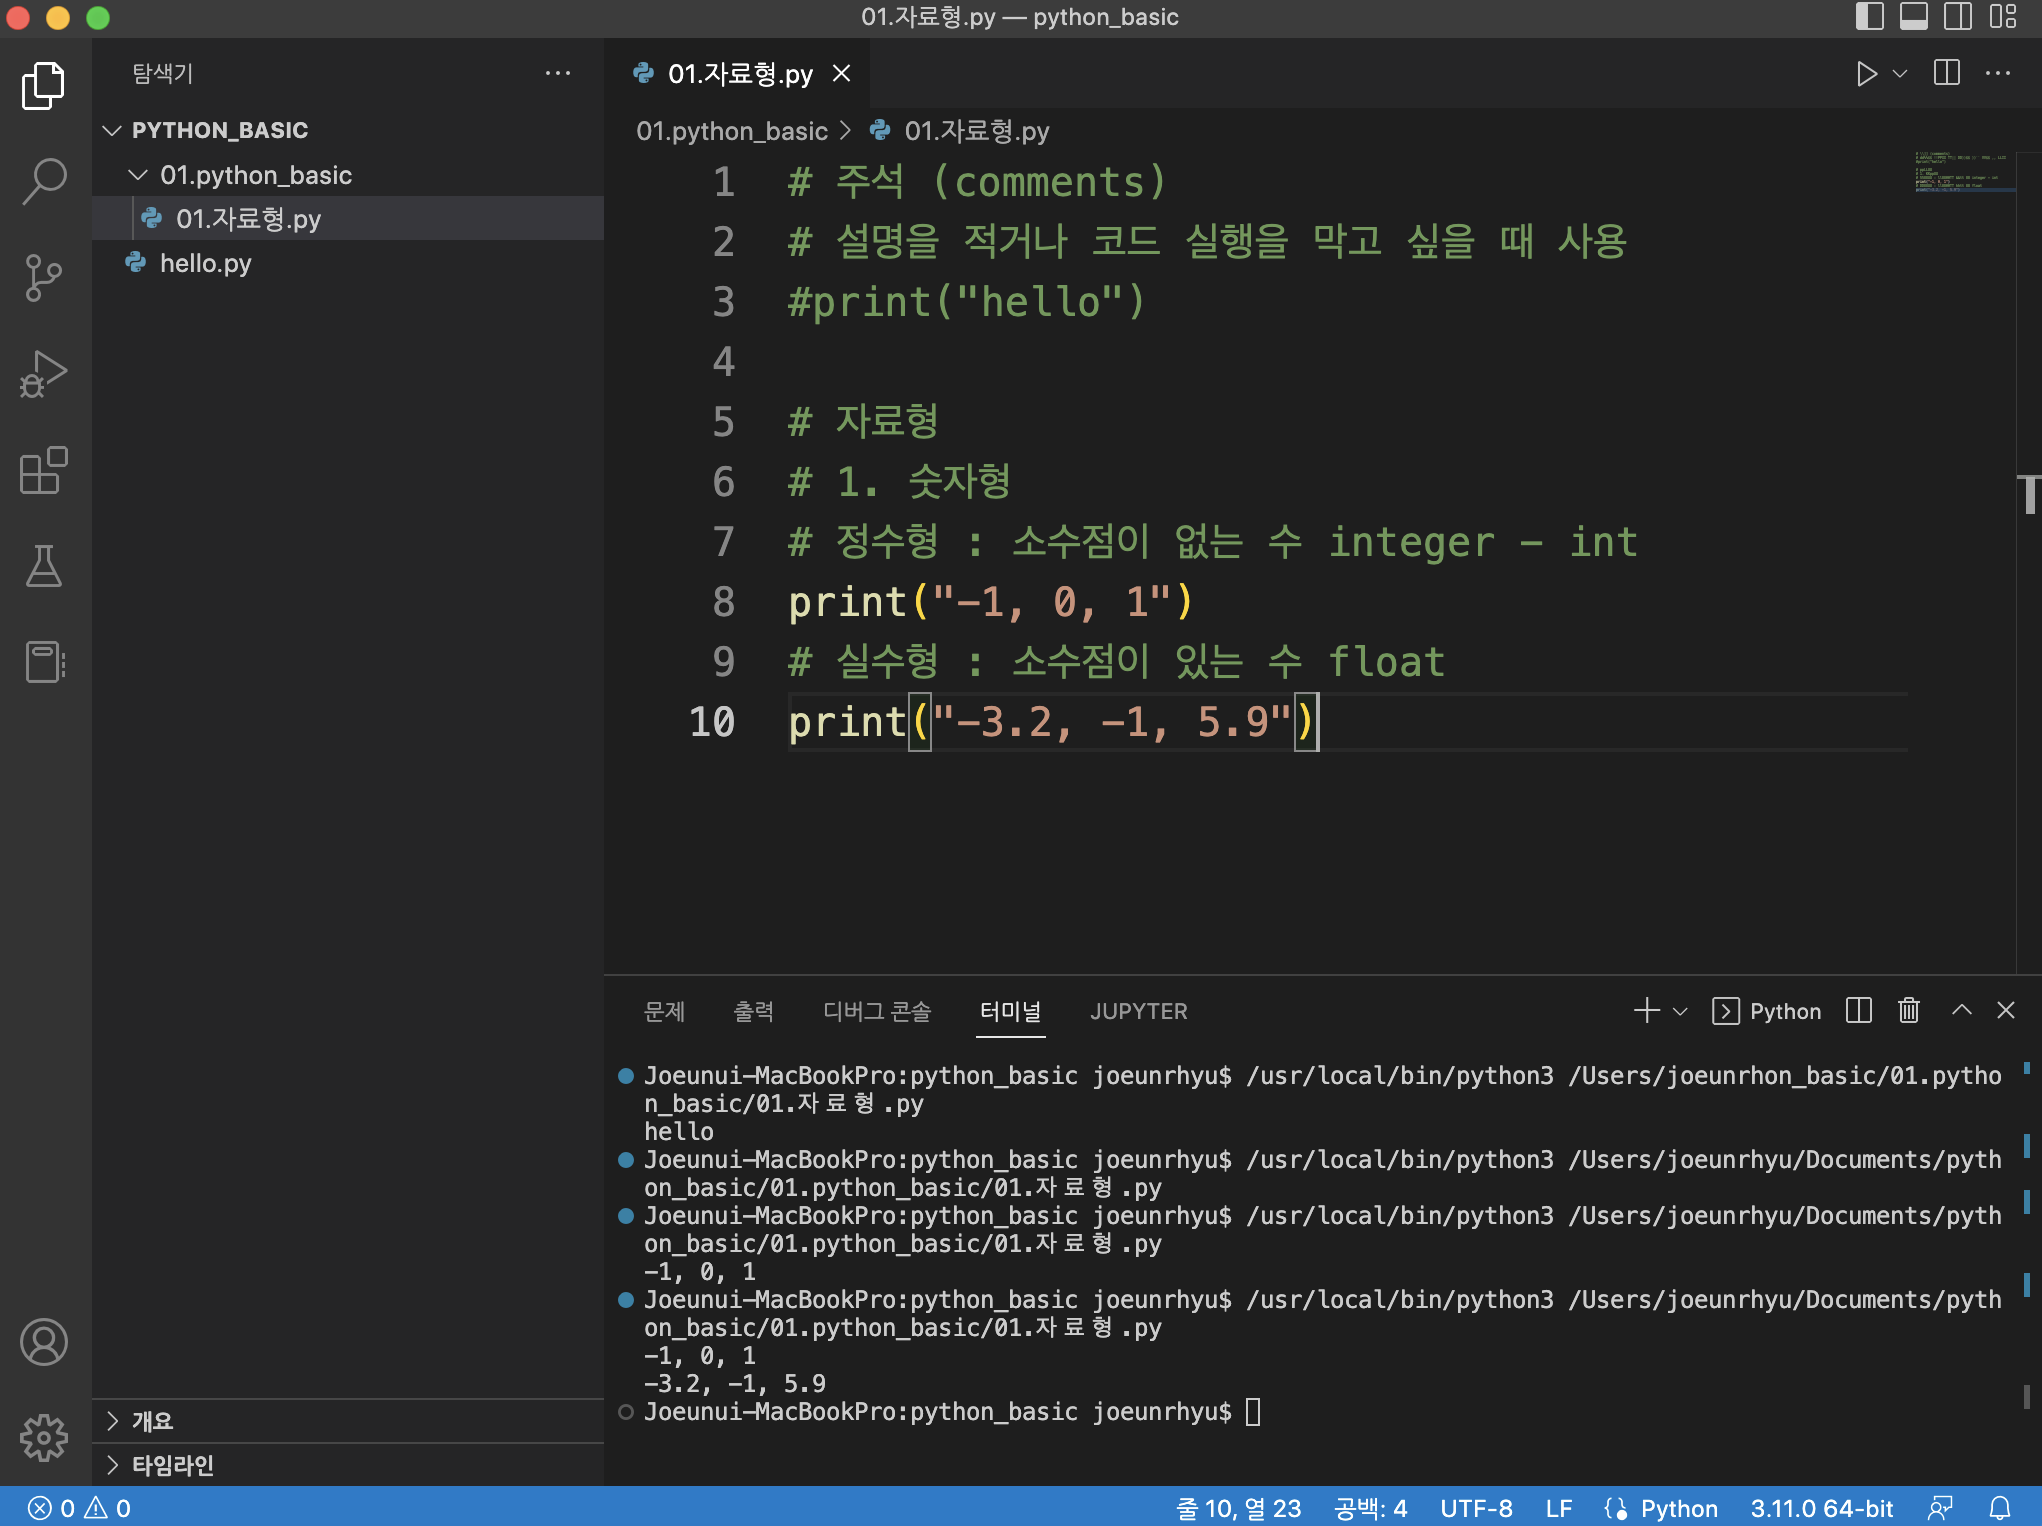Split the editor to the right

click(x=1947, y=73)
